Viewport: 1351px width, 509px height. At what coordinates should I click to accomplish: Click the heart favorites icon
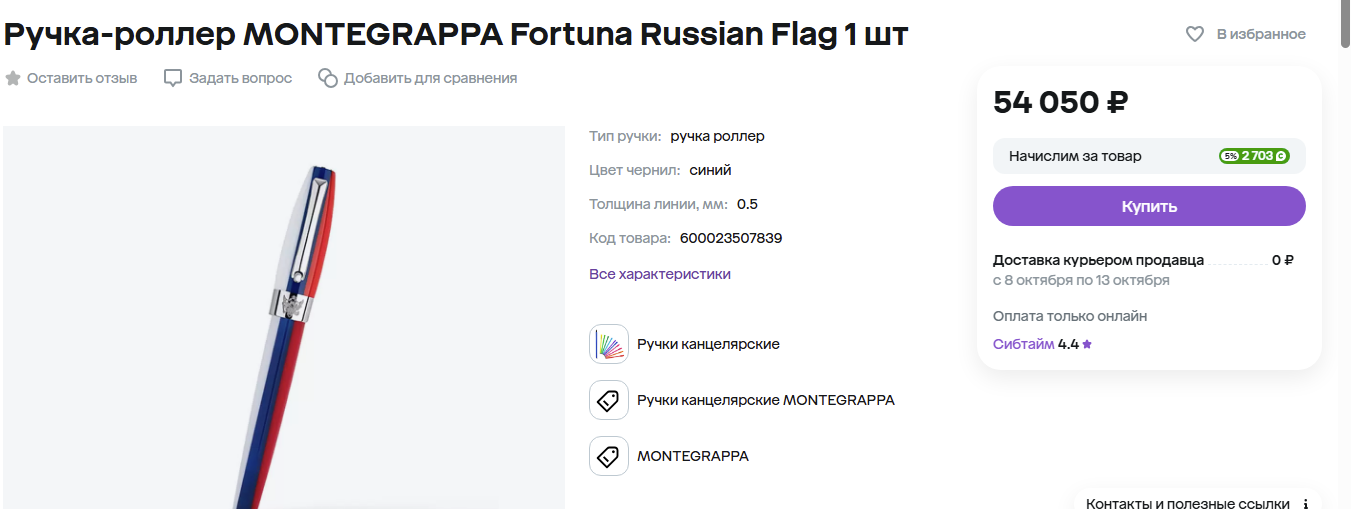click(x=1194, y=34)
